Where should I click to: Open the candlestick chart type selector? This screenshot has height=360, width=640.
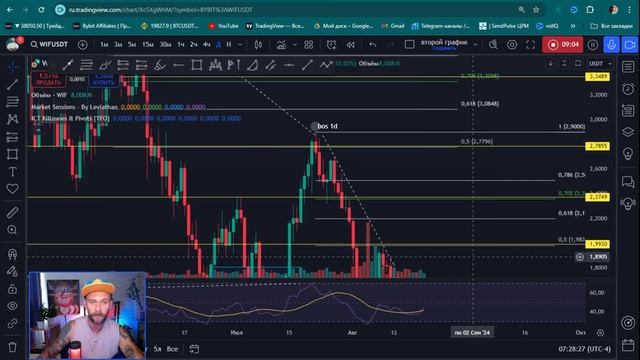(x=258, y=44)
